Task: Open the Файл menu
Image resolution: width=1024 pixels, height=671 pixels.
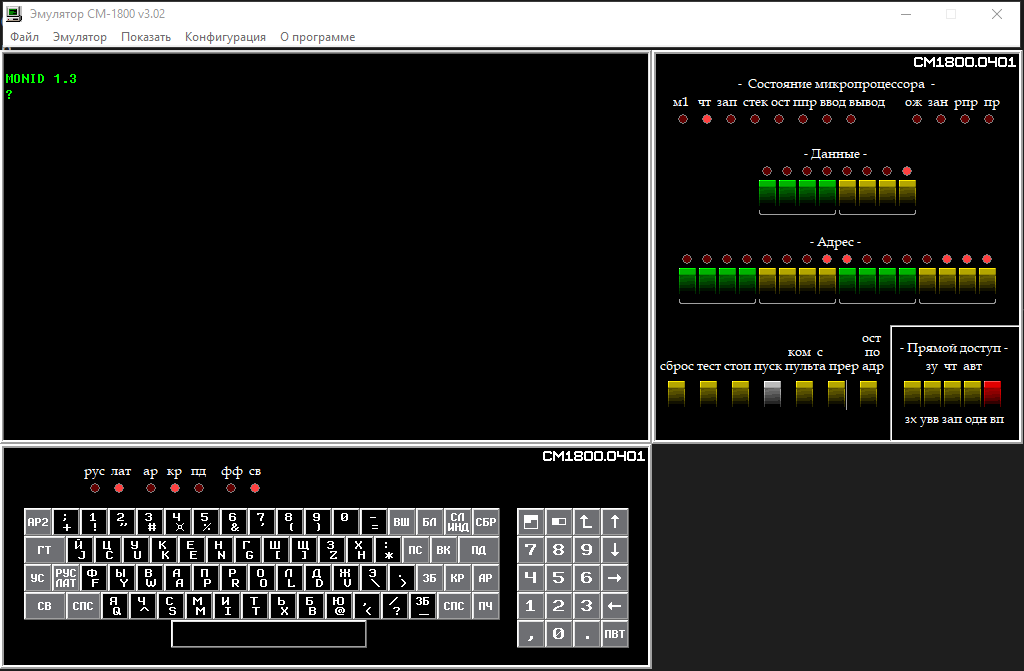Action: click(x=25, y=37)
